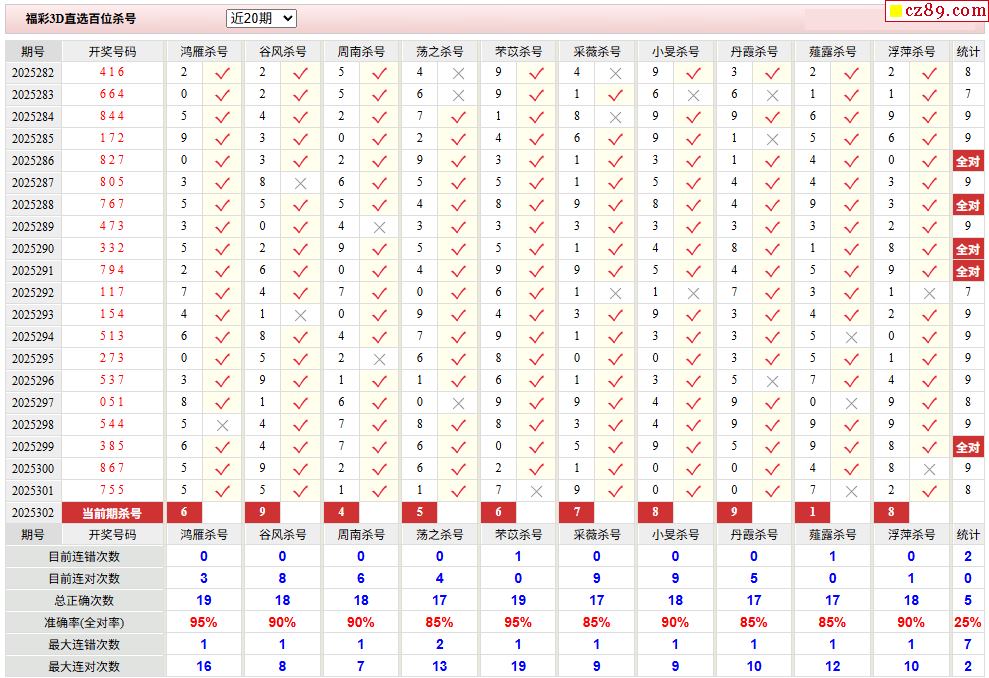This screenshot has width=989, height=678.
Task: Click the cross mark for 苤苡杀号 in period 2025301
Action: pyautogui.click(x=536, y=491)
